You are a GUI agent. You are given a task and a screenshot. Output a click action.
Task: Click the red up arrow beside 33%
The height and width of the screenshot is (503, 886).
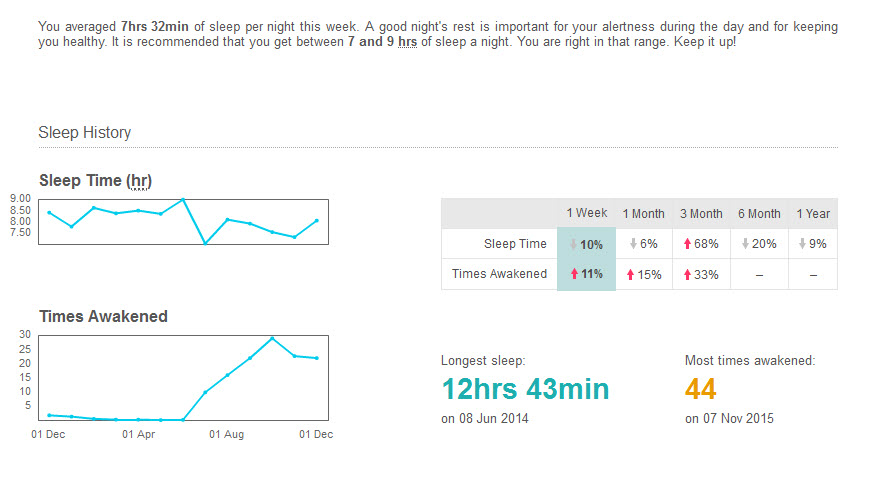click(x=686, y=275)
